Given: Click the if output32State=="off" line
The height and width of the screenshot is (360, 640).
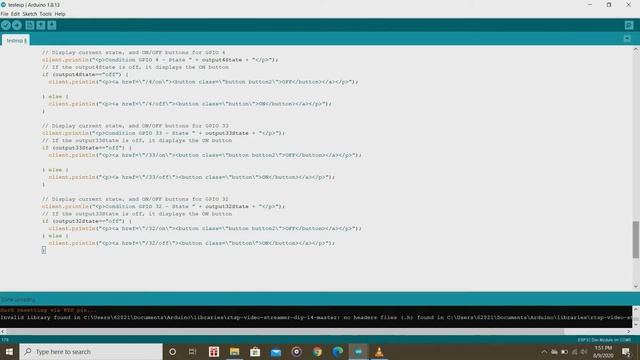Looking at the screenshot, I should click(x=87, y=221).
